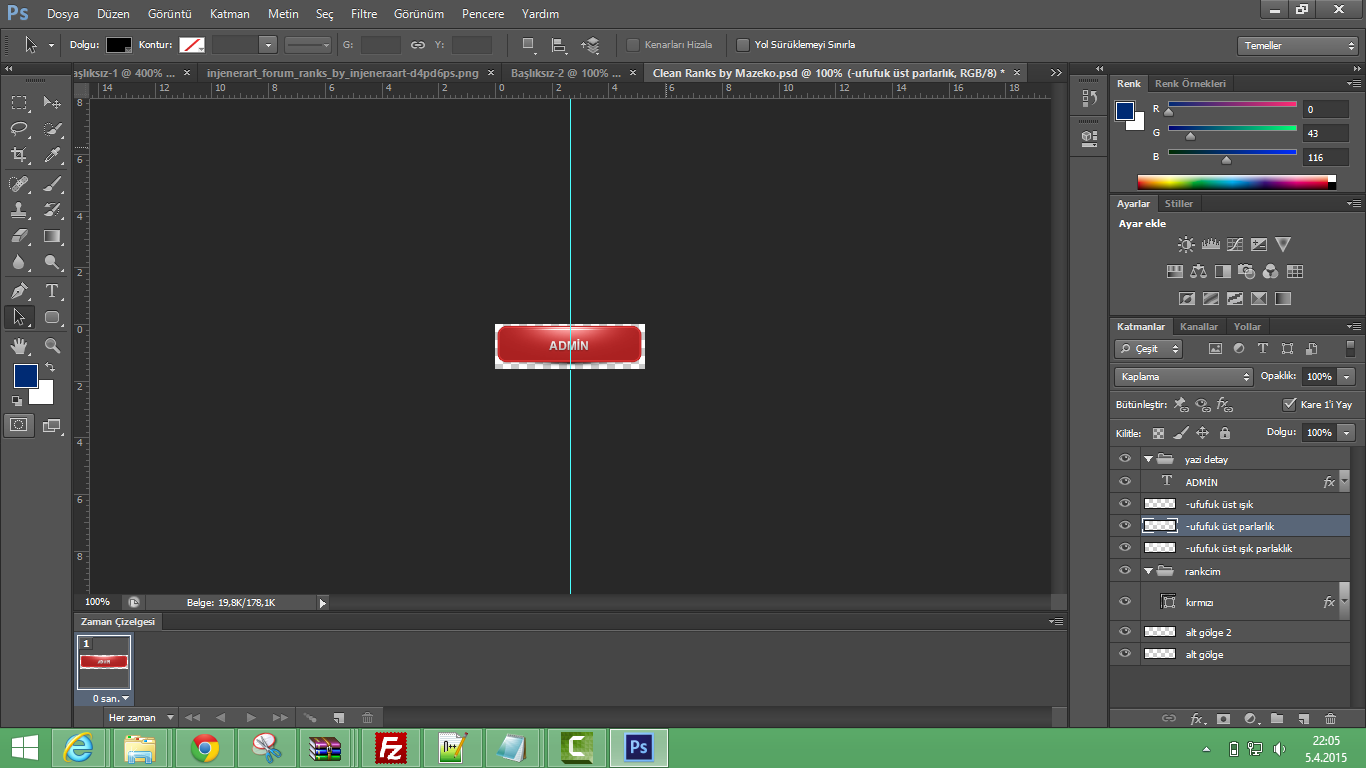Go to next animation frame
The image size is (1366, 768).
pyautogui.click(x=281, y=718)
